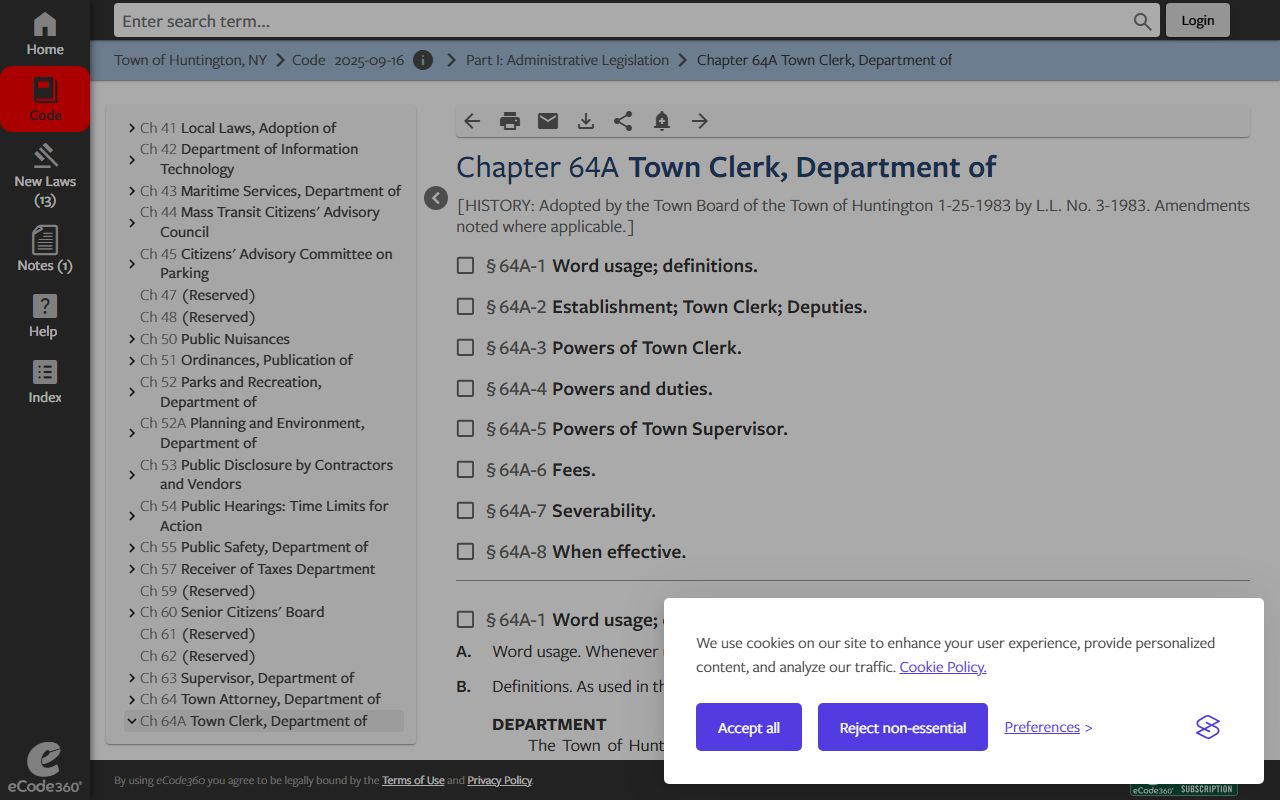Open Ch 47 (Reserved) entry

(x=197, y=295)
